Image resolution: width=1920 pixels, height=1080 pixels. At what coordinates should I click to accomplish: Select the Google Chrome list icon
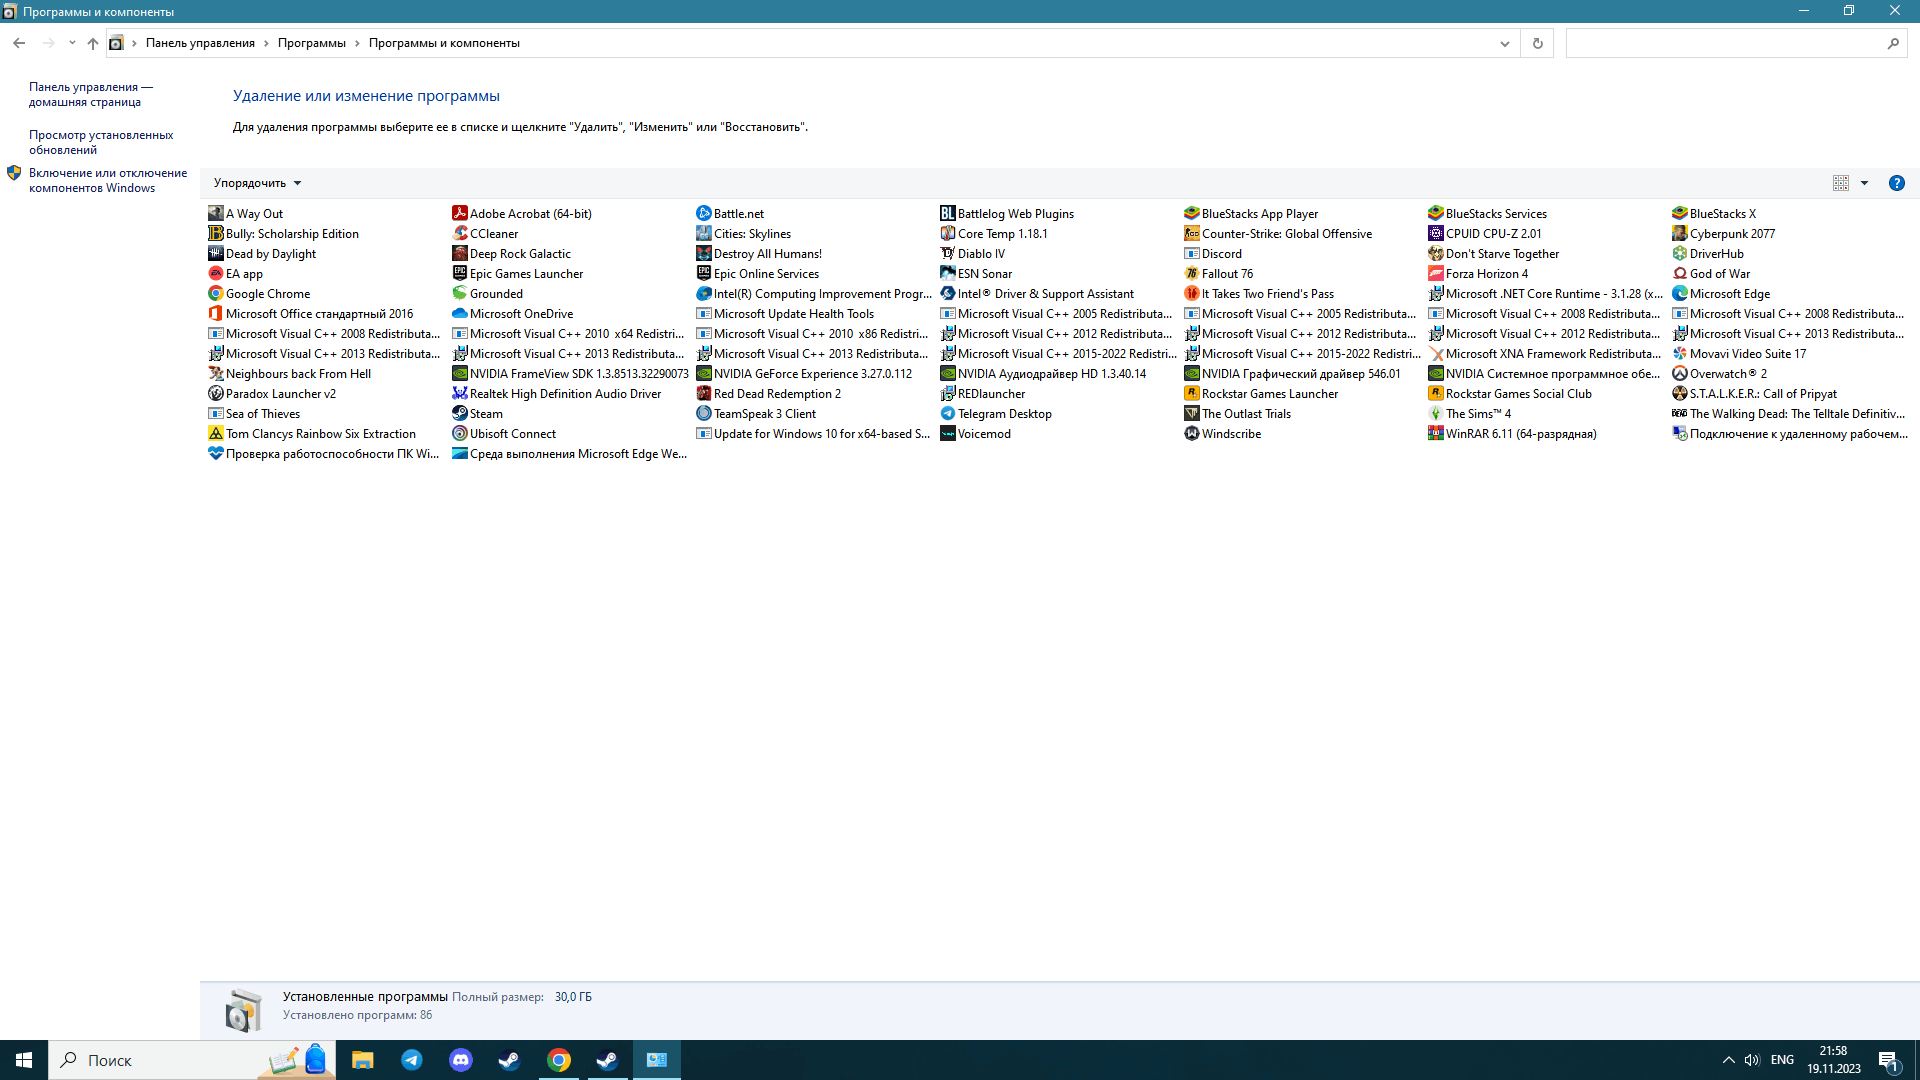pos(215,293)
